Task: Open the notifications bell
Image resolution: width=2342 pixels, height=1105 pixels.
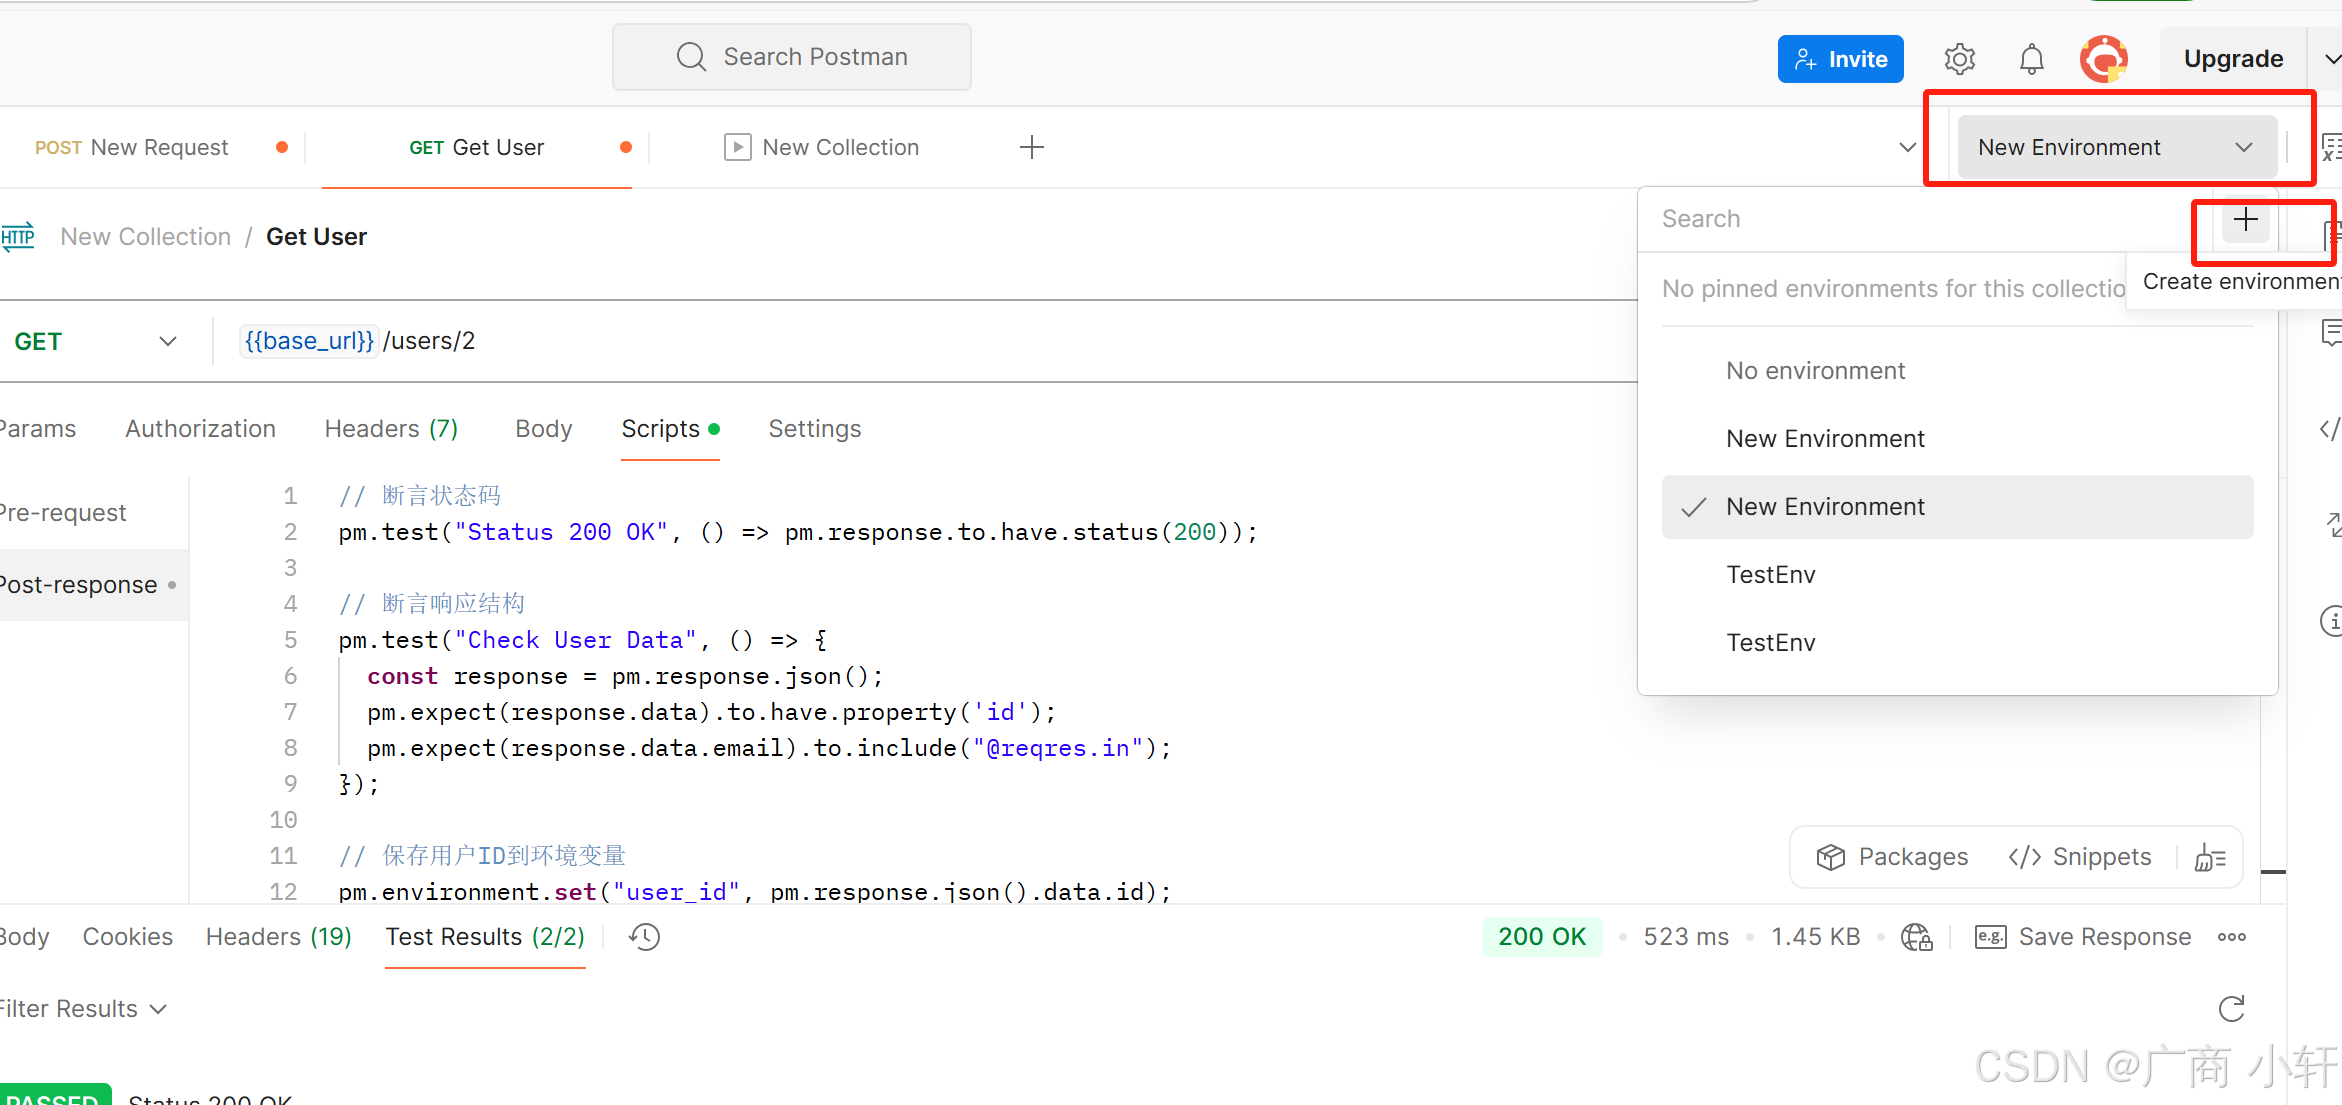Action: (x=2031, y=59)
